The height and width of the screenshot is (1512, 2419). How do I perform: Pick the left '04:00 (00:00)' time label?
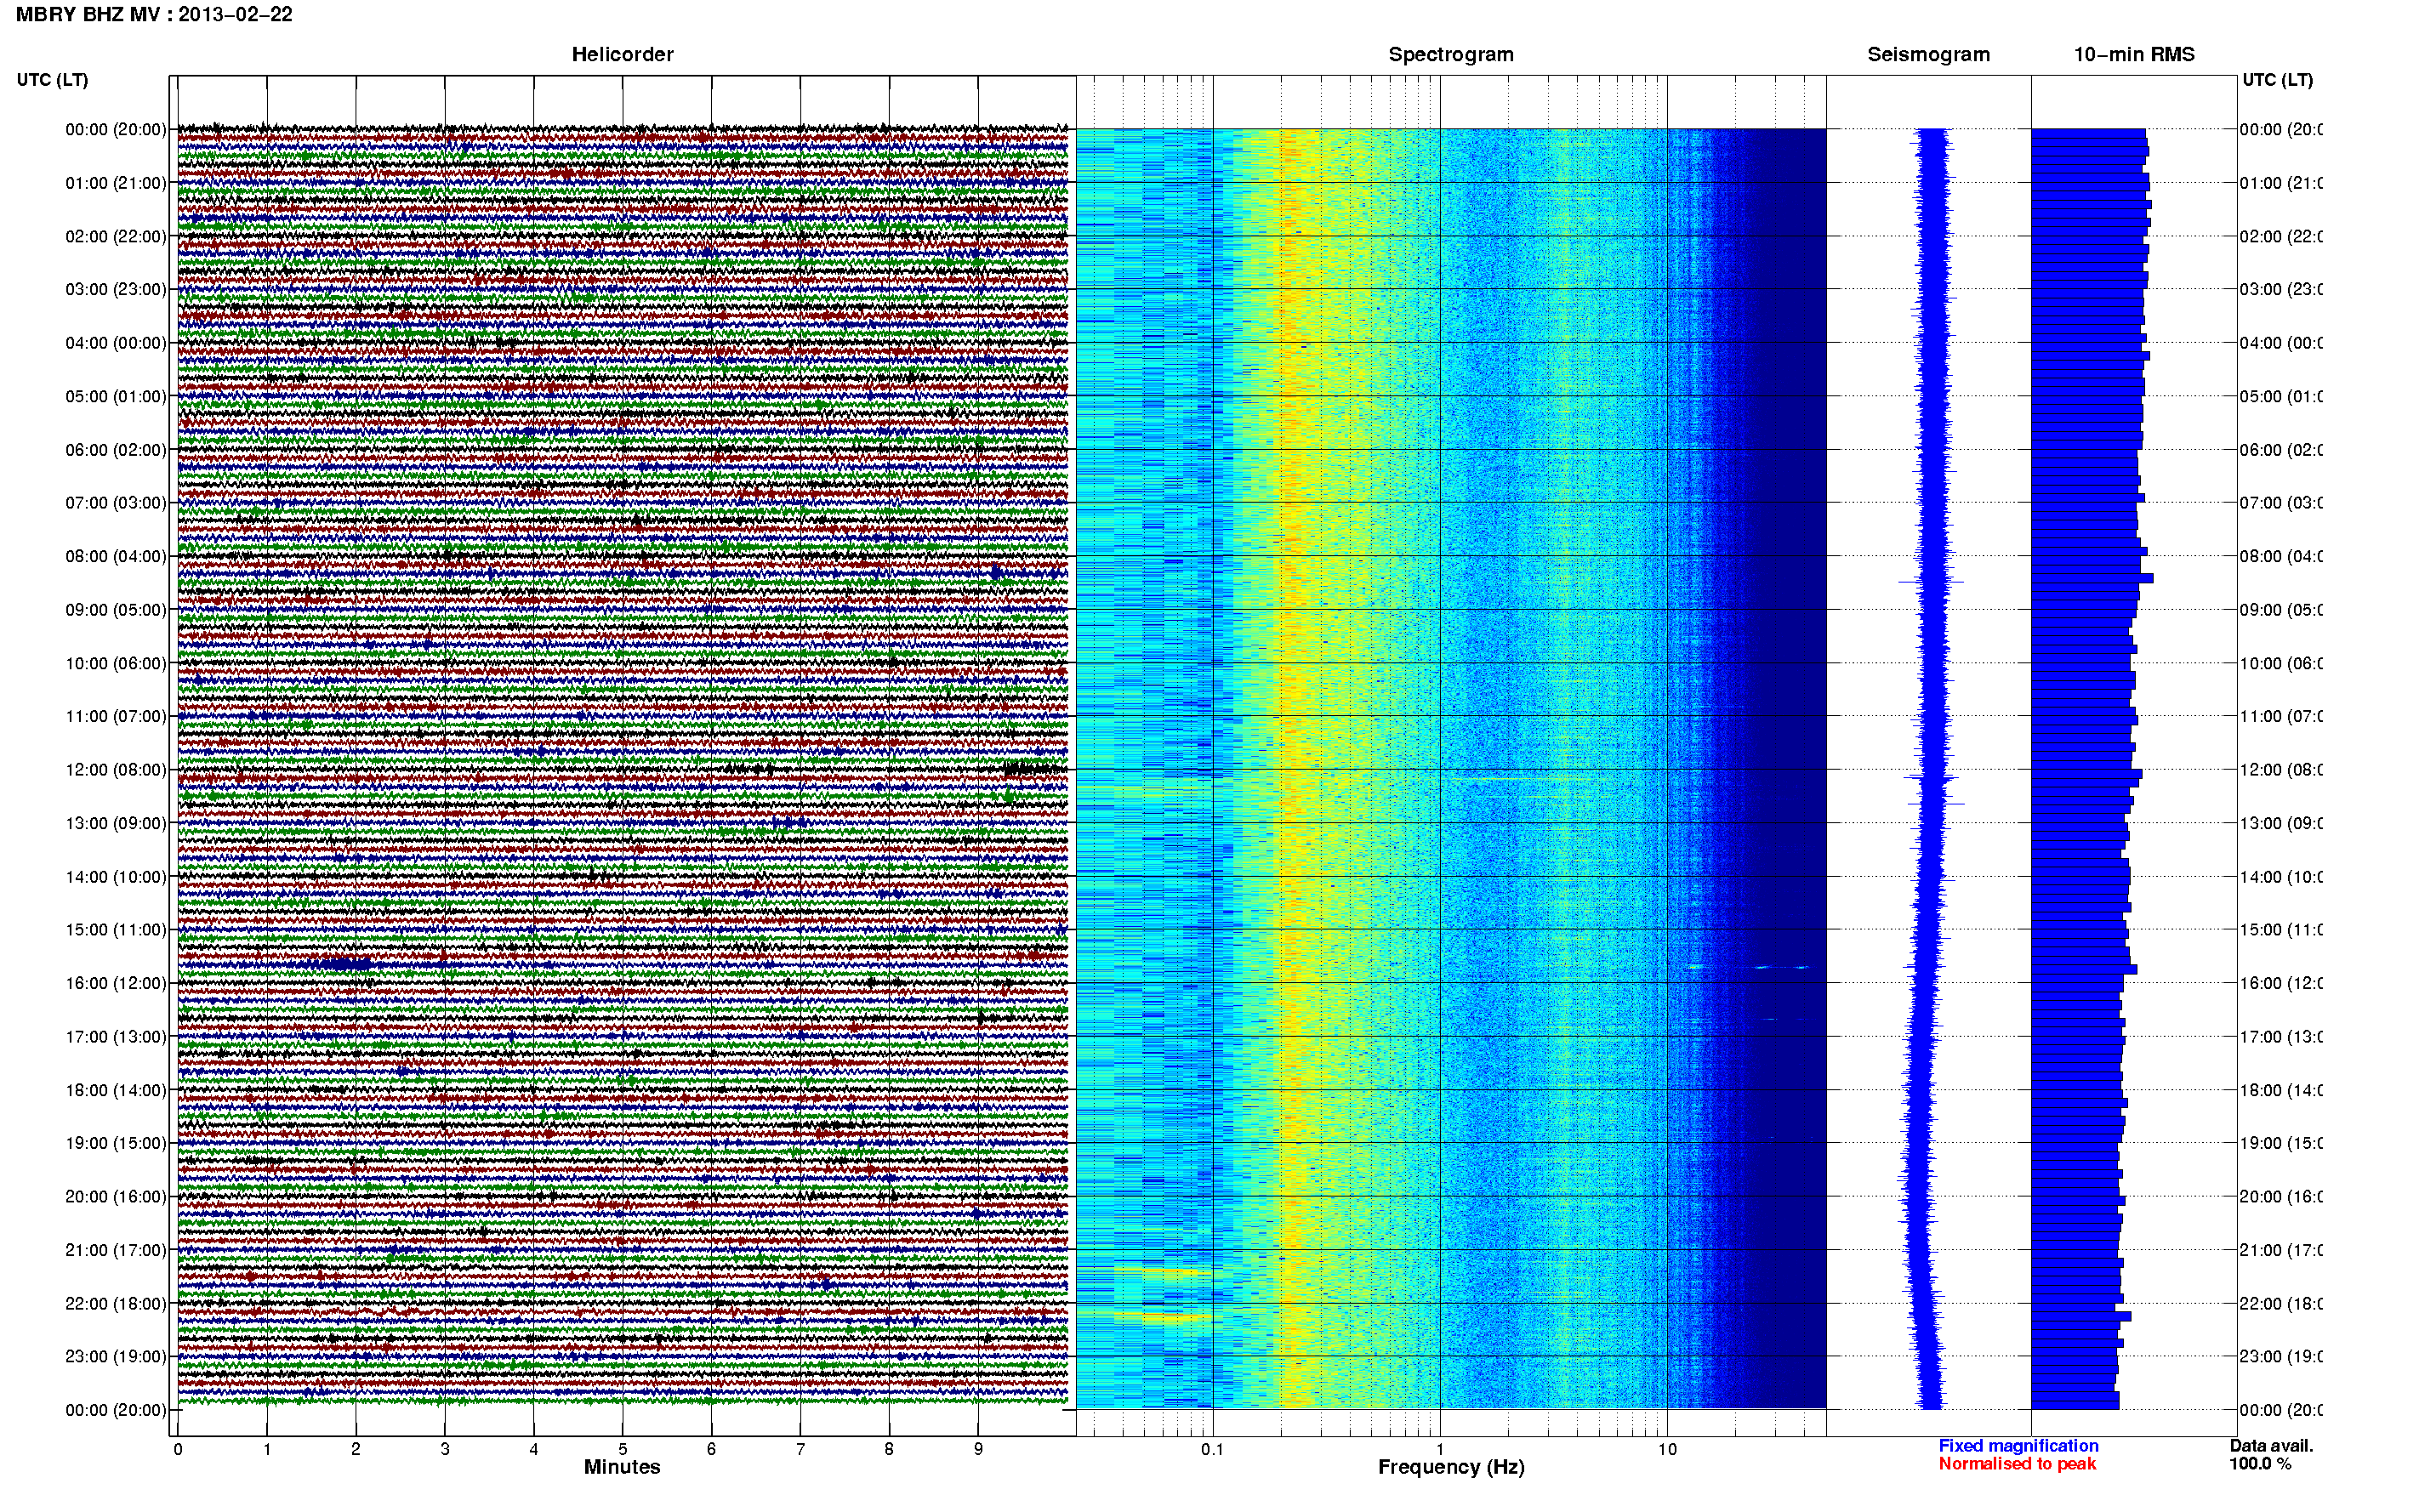coord(116,343)
